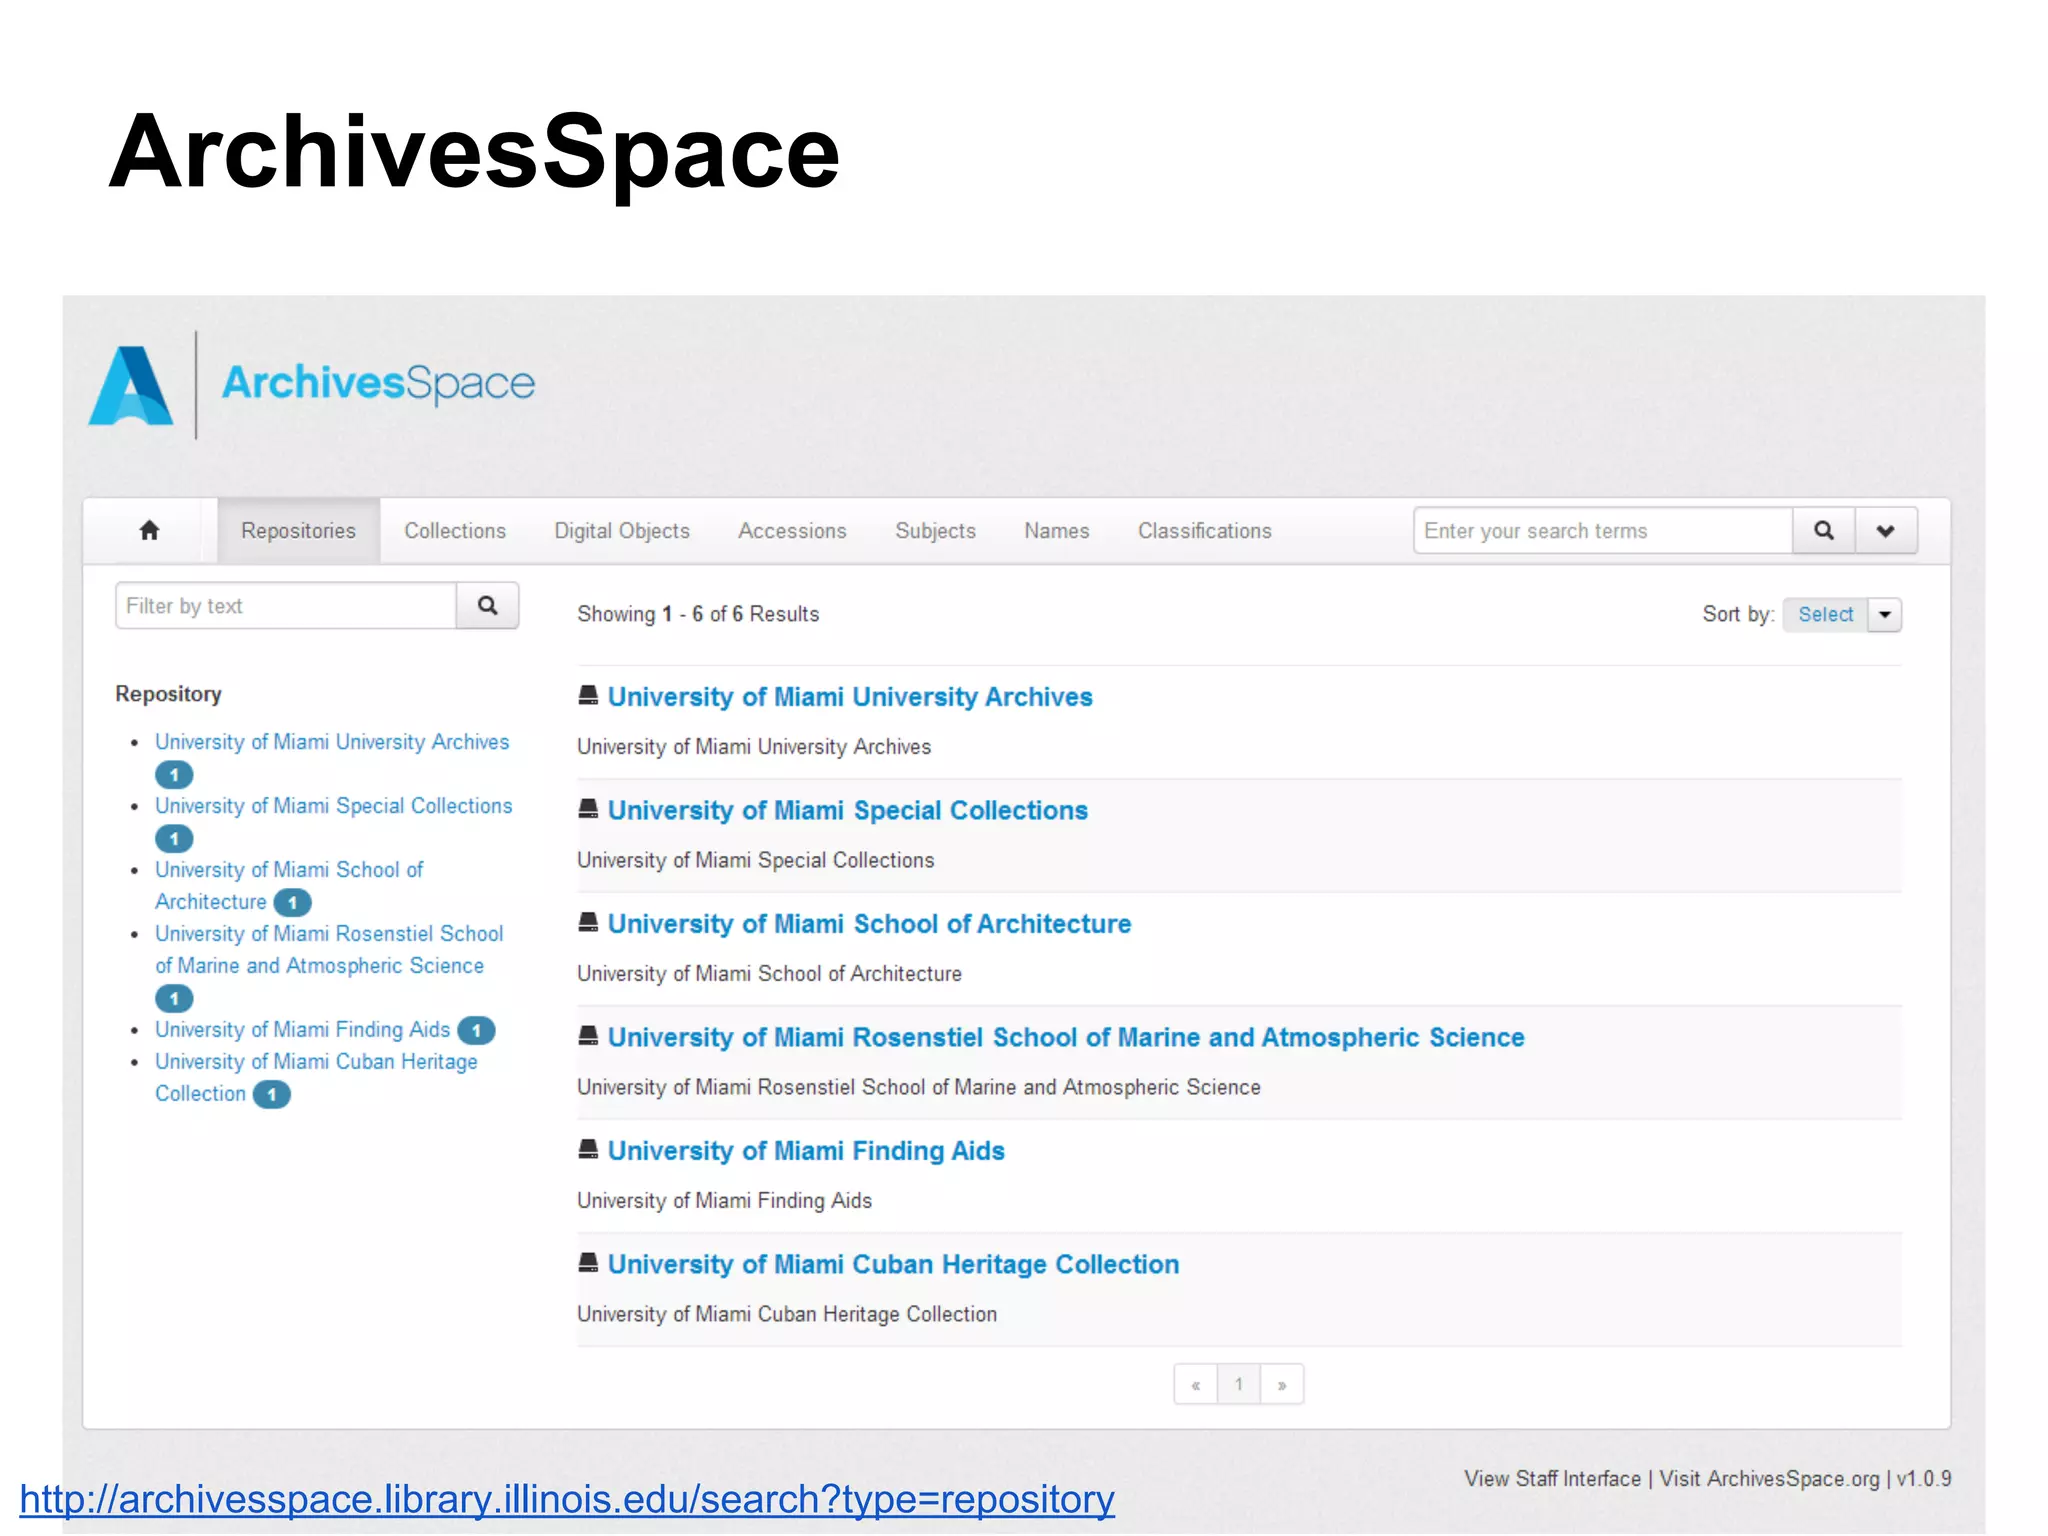Click count badge under University Archives facet
The height and width of the screenshot is (1536, 2048).
(174, 774)
